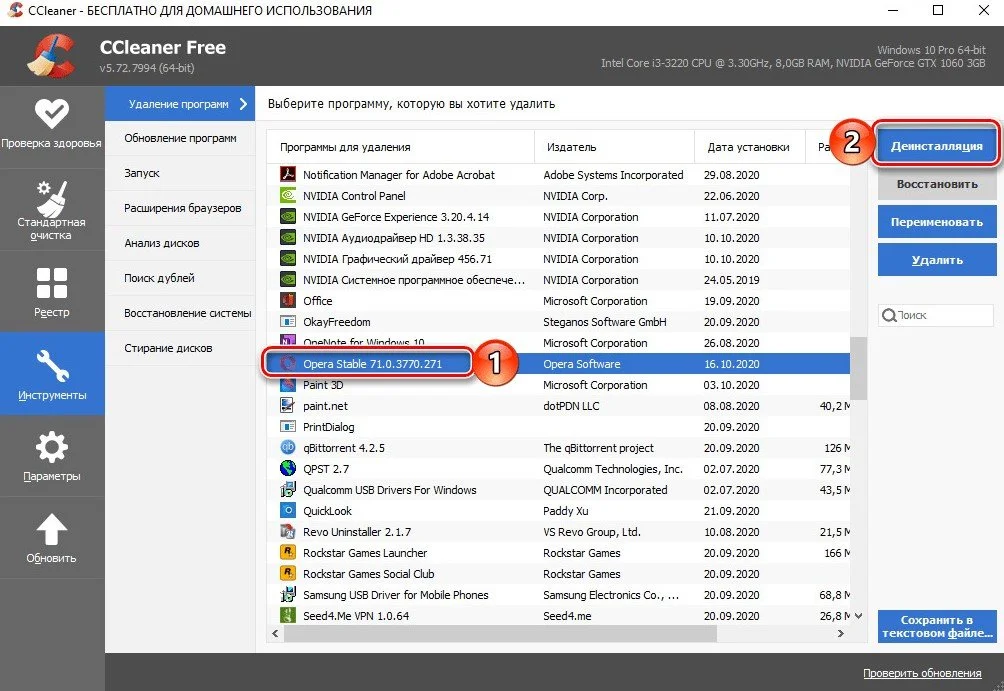
Task: Click the NVIDIA Control Panel row icon
Action: [x=288, y=195]
